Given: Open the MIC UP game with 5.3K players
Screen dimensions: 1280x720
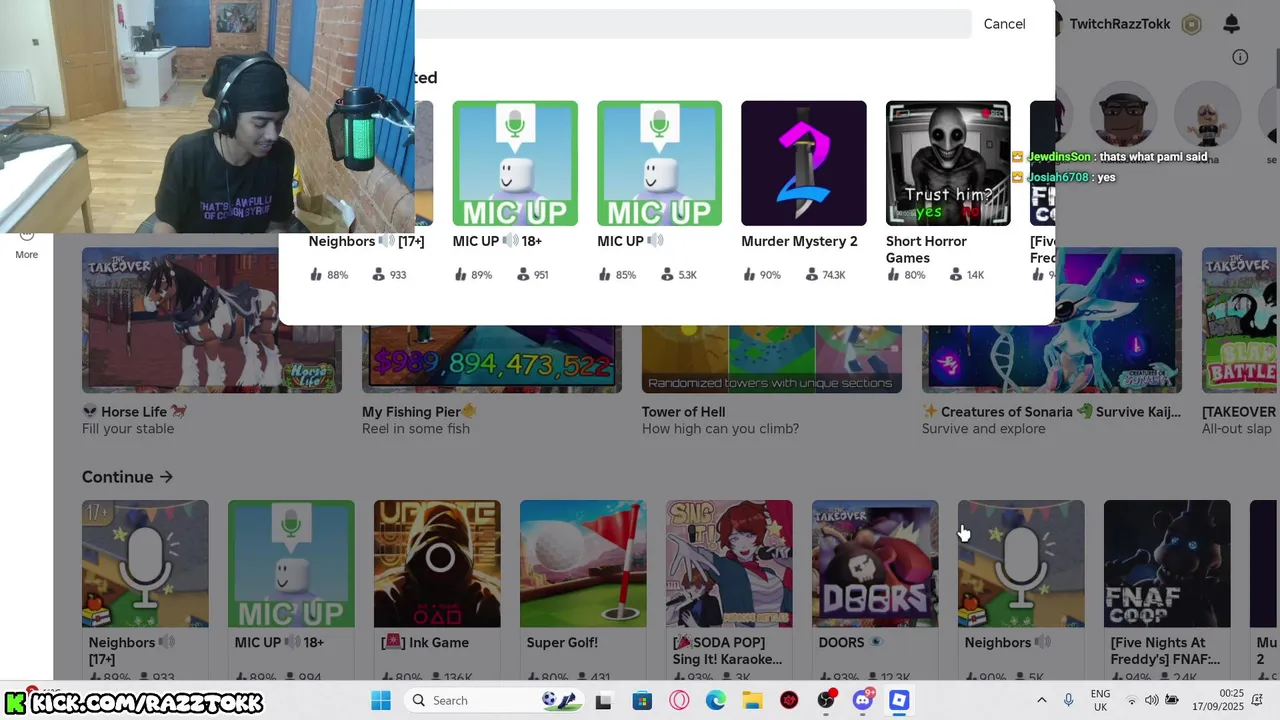Looking at the screenshot, I should tap(659, 163).
